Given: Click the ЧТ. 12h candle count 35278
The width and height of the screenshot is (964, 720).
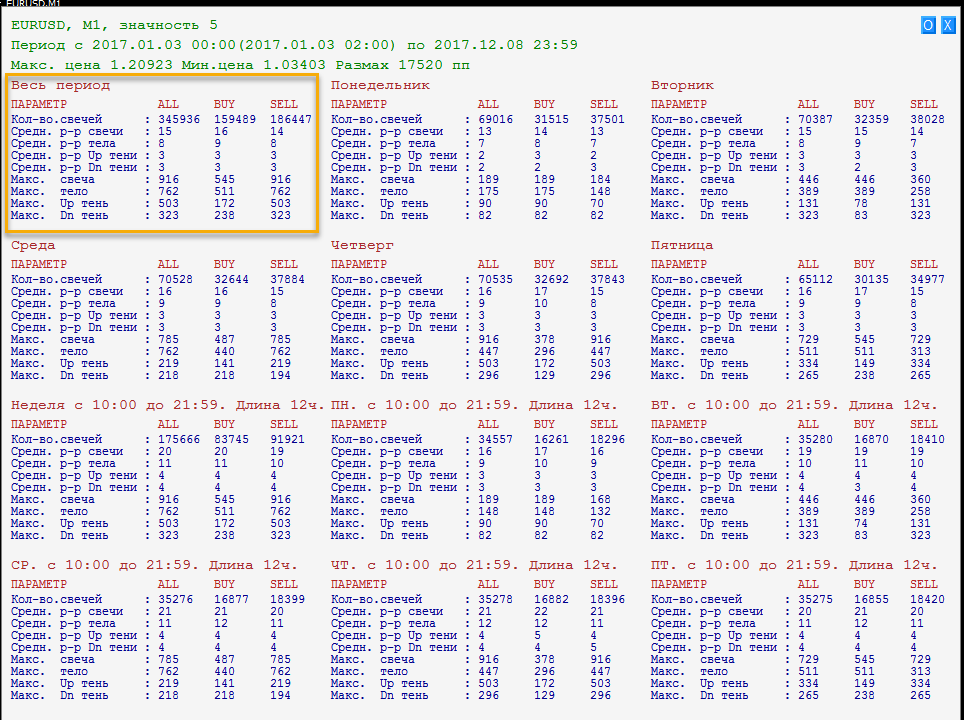Looking at the screenshot, I should click(496, 599).
